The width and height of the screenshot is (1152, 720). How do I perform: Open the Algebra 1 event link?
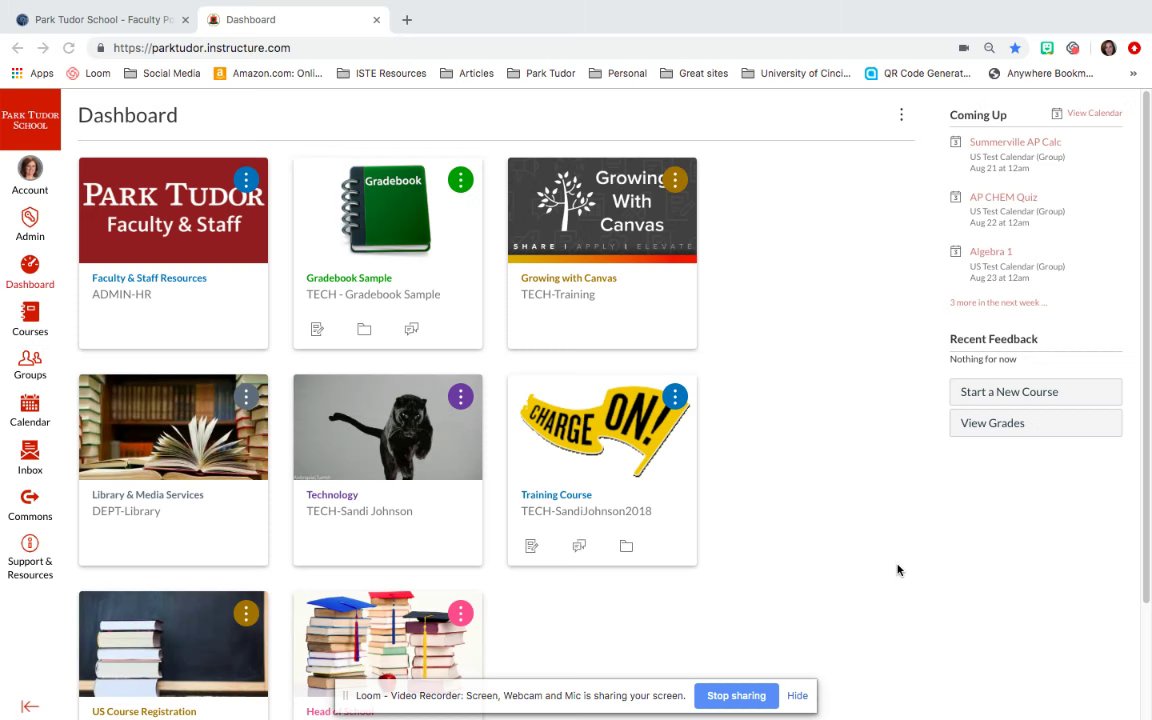990,251
